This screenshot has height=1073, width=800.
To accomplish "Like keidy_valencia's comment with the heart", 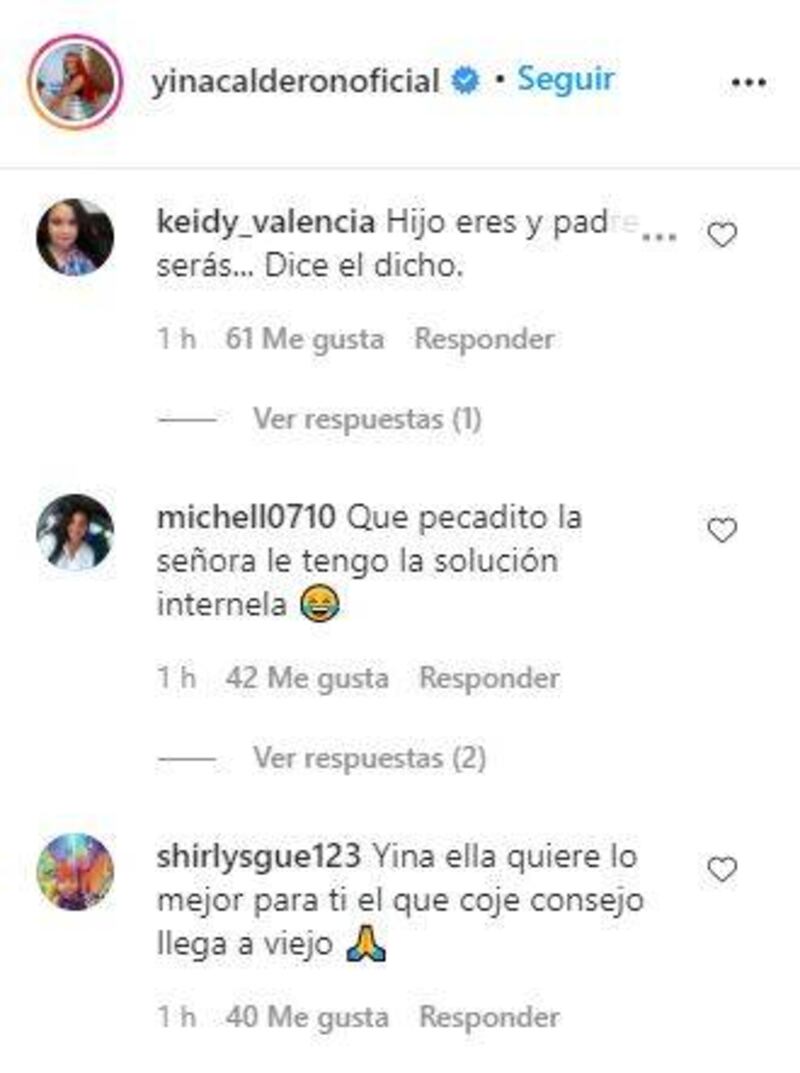I will pos(721,235).
